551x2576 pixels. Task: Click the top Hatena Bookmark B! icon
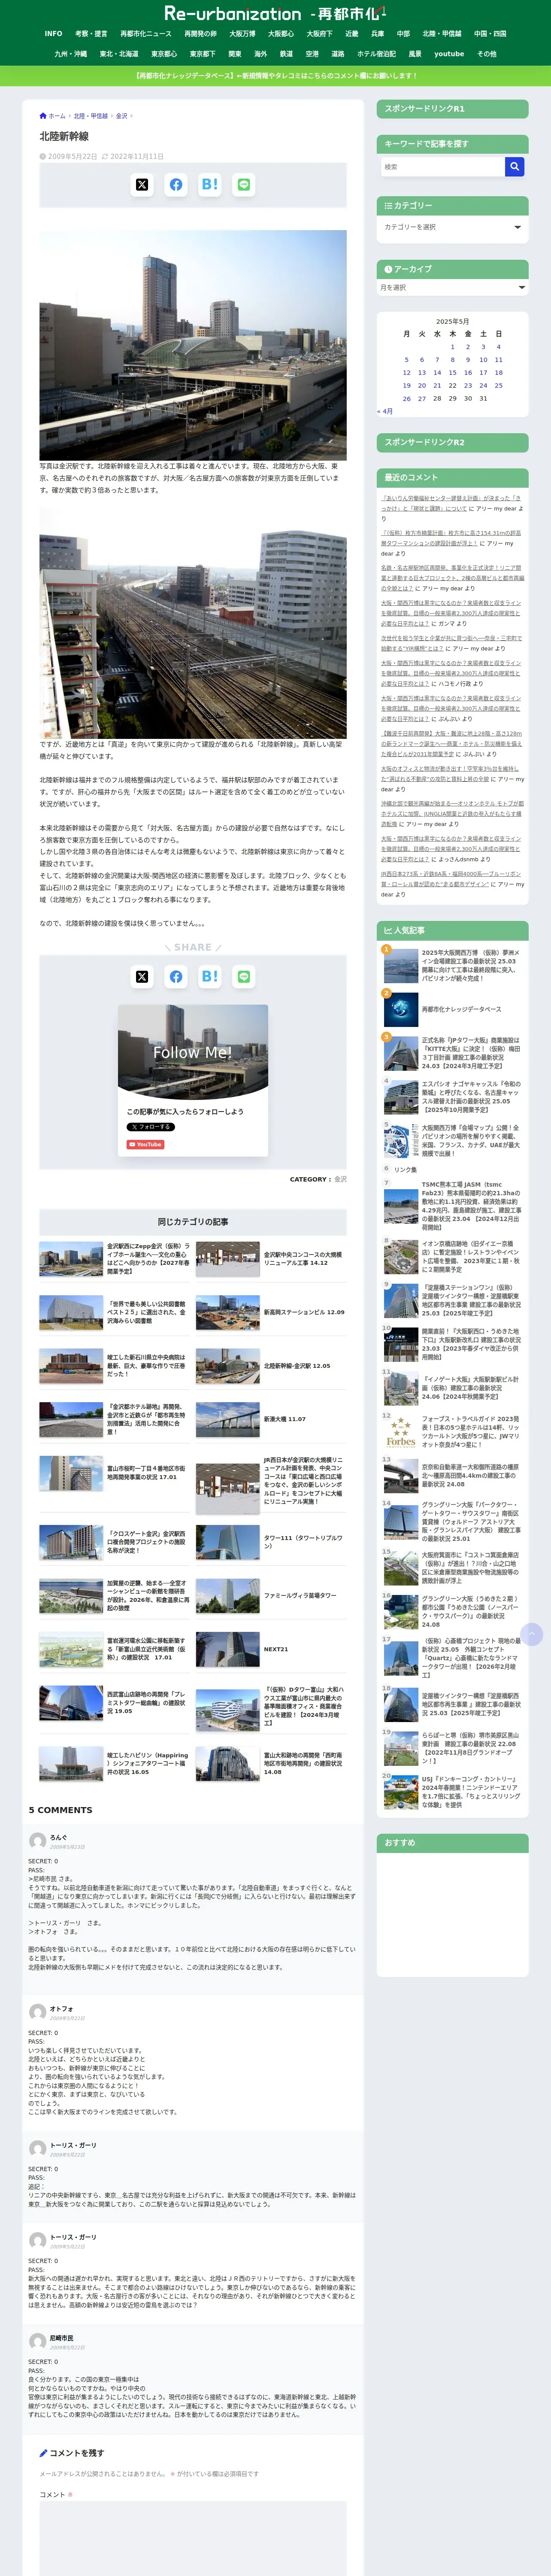pos(210,185)
